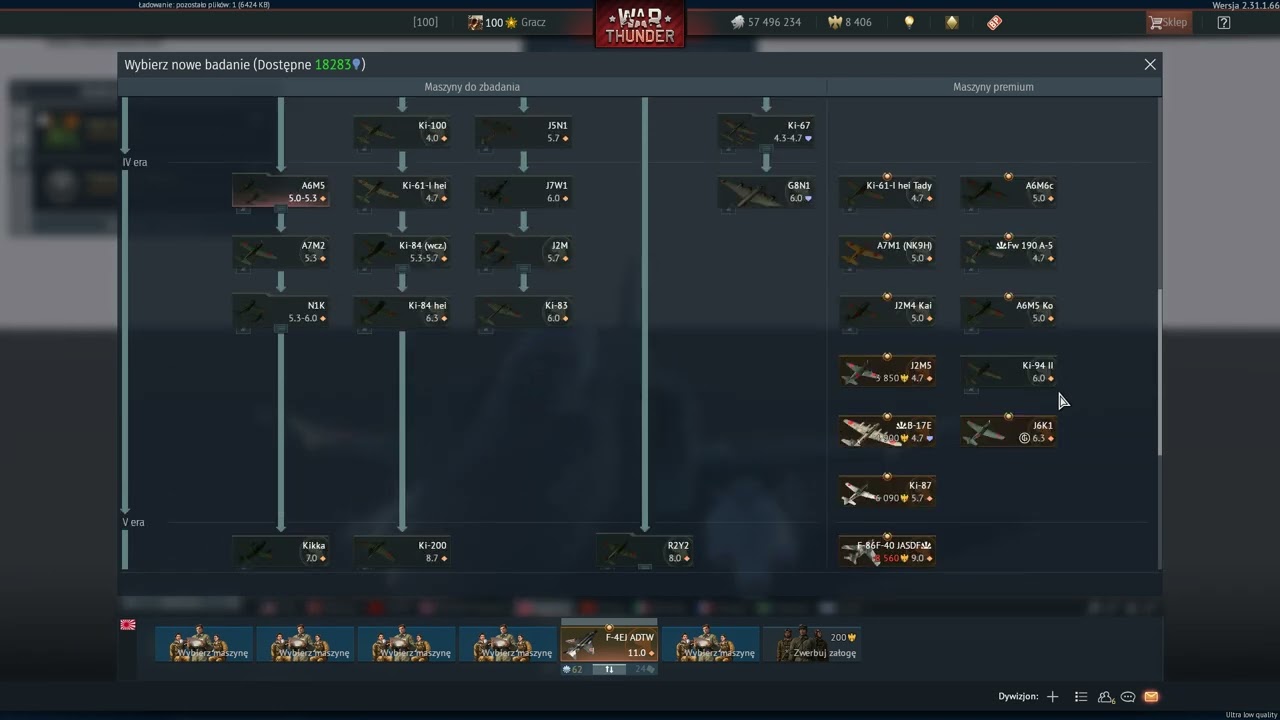Open the Sklep shop button
This screenshot has height=720, width=1280.
pos(1169,22)
